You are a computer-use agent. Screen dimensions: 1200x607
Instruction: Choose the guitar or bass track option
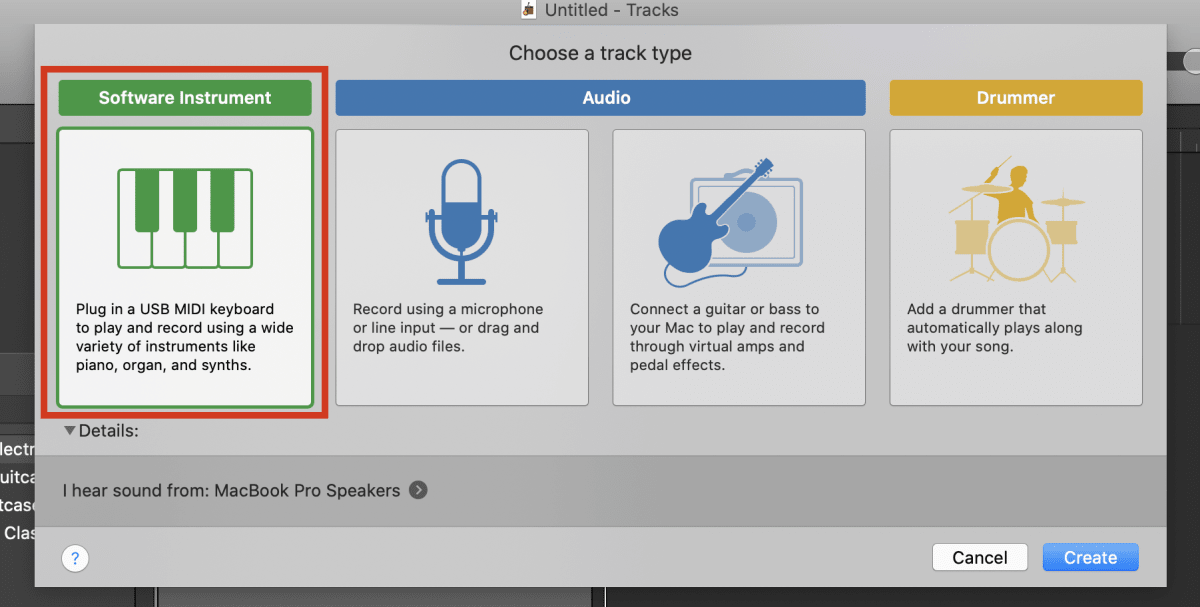pyautogui.click(x=738, y=265)
